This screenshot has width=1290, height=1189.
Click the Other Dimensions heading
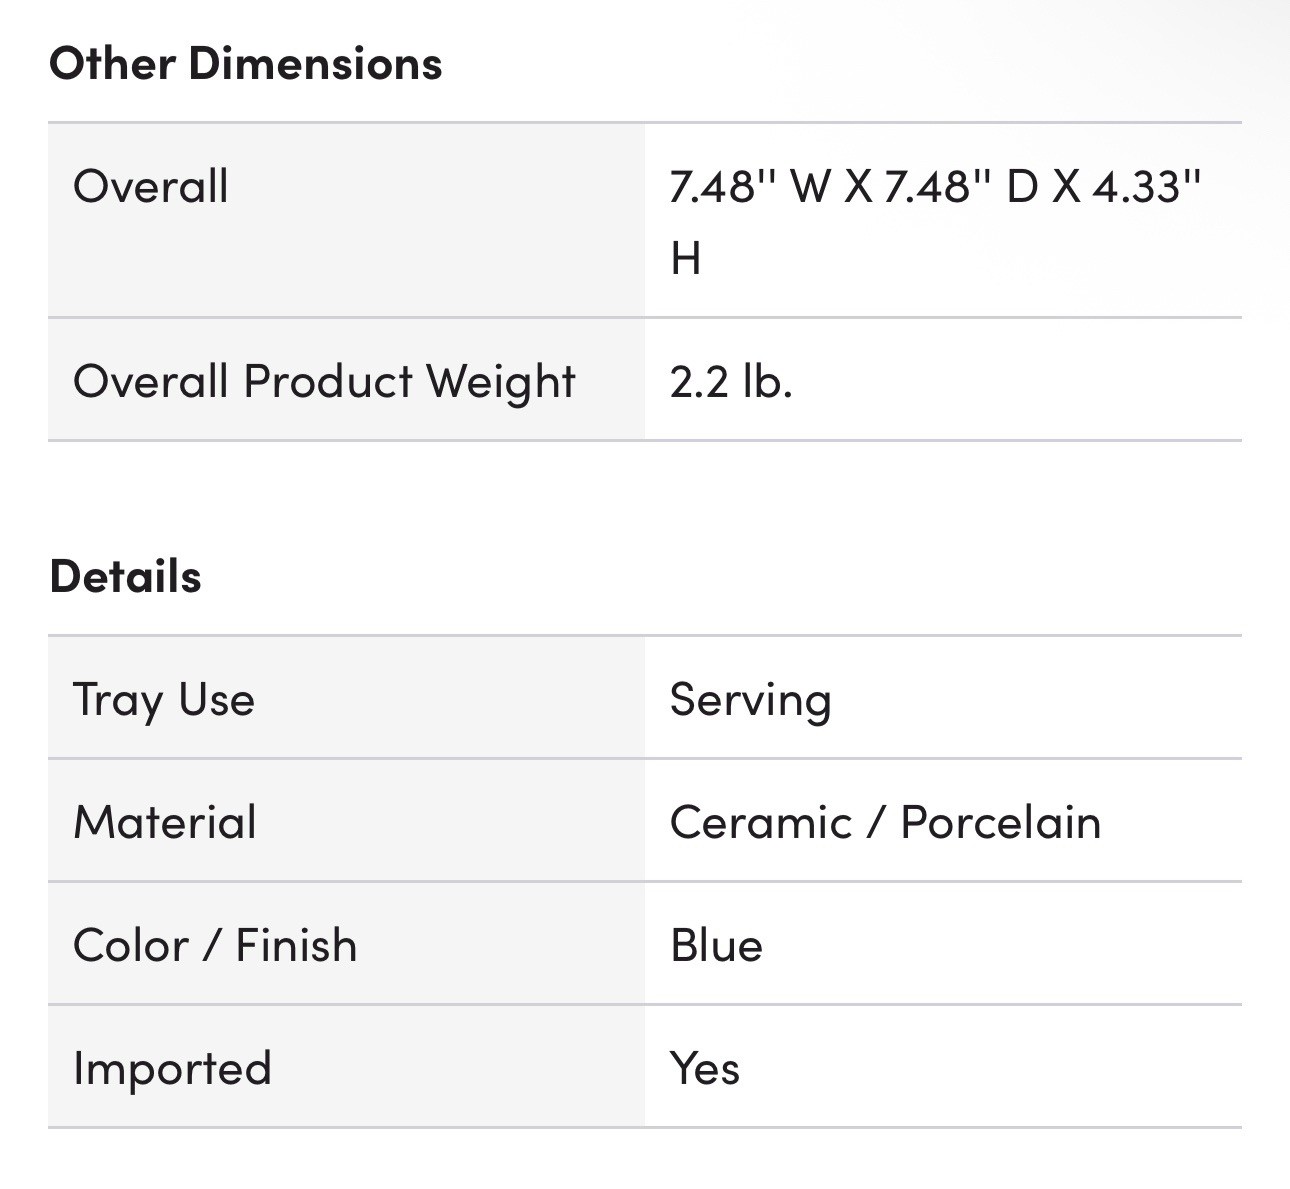pos(245,64)
